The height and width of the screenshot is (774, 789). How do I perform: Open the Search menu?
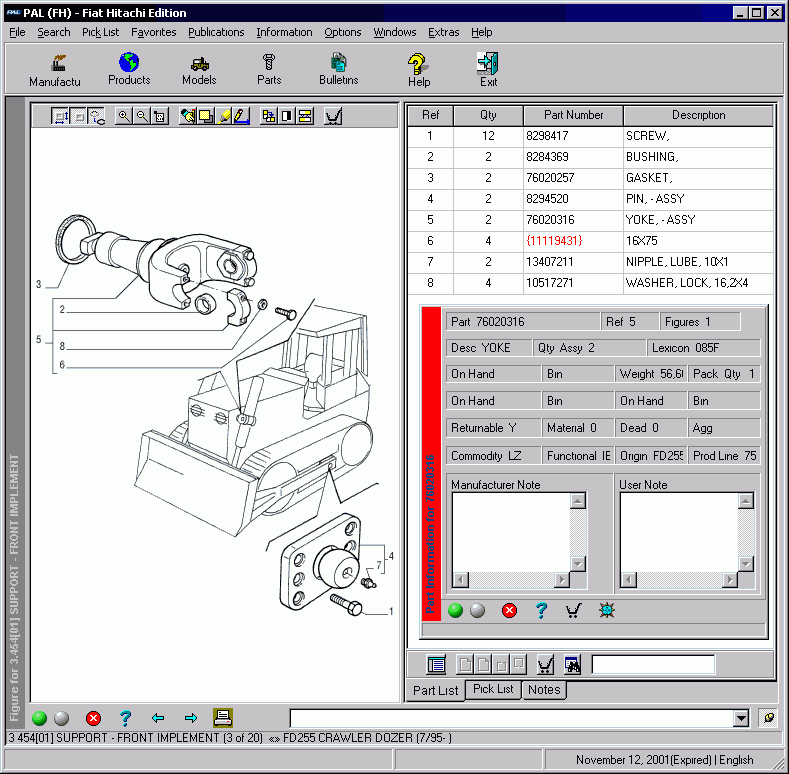[x=53, y=32]
